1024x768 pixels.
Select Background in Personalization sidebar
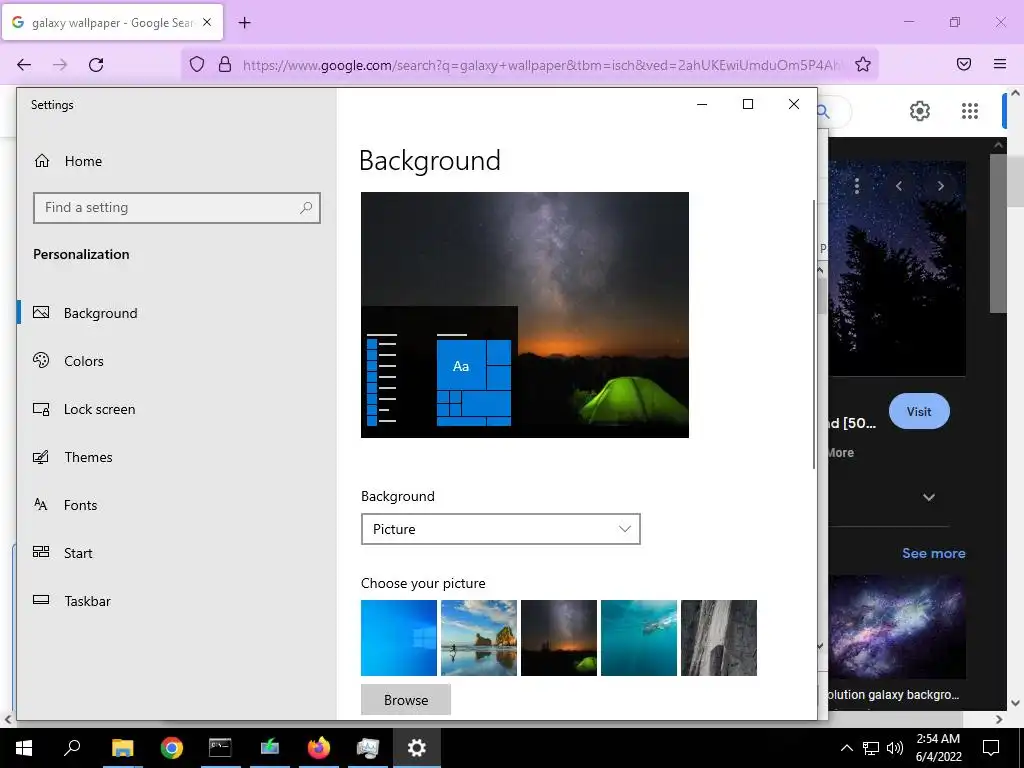tap(176, 313)
